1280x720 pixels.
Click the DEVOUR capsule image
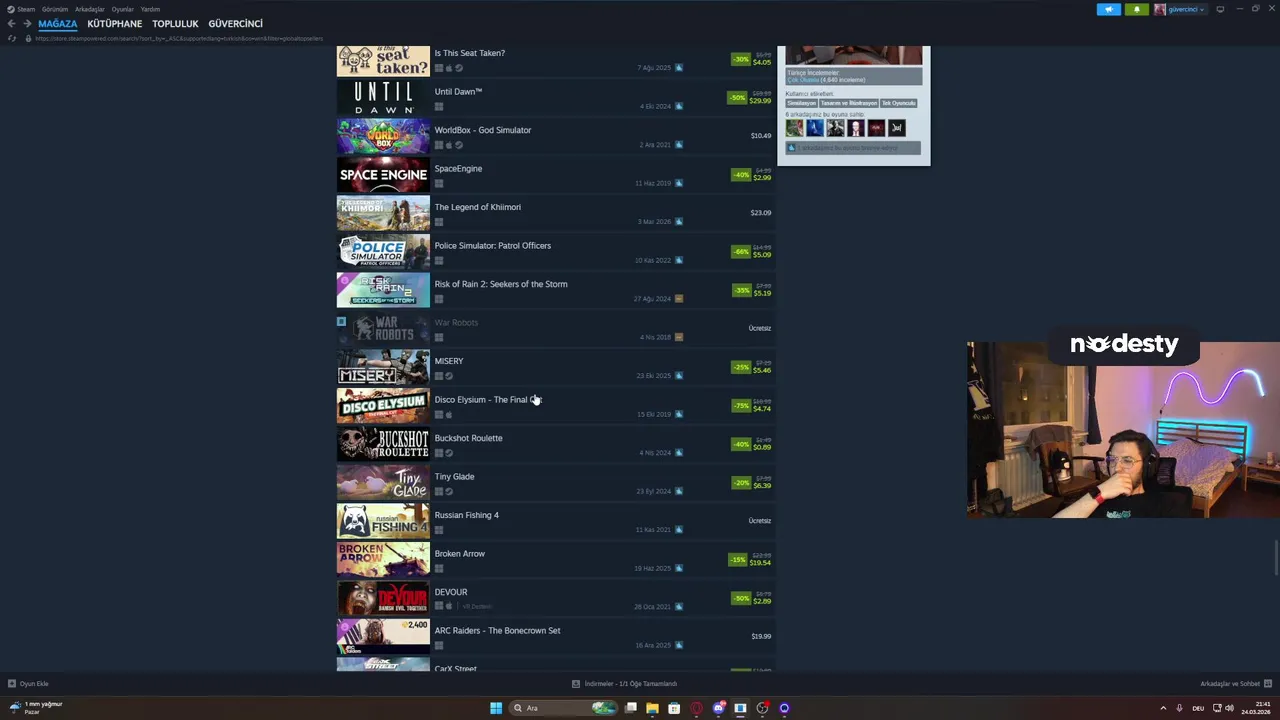(x=383, y=598)
